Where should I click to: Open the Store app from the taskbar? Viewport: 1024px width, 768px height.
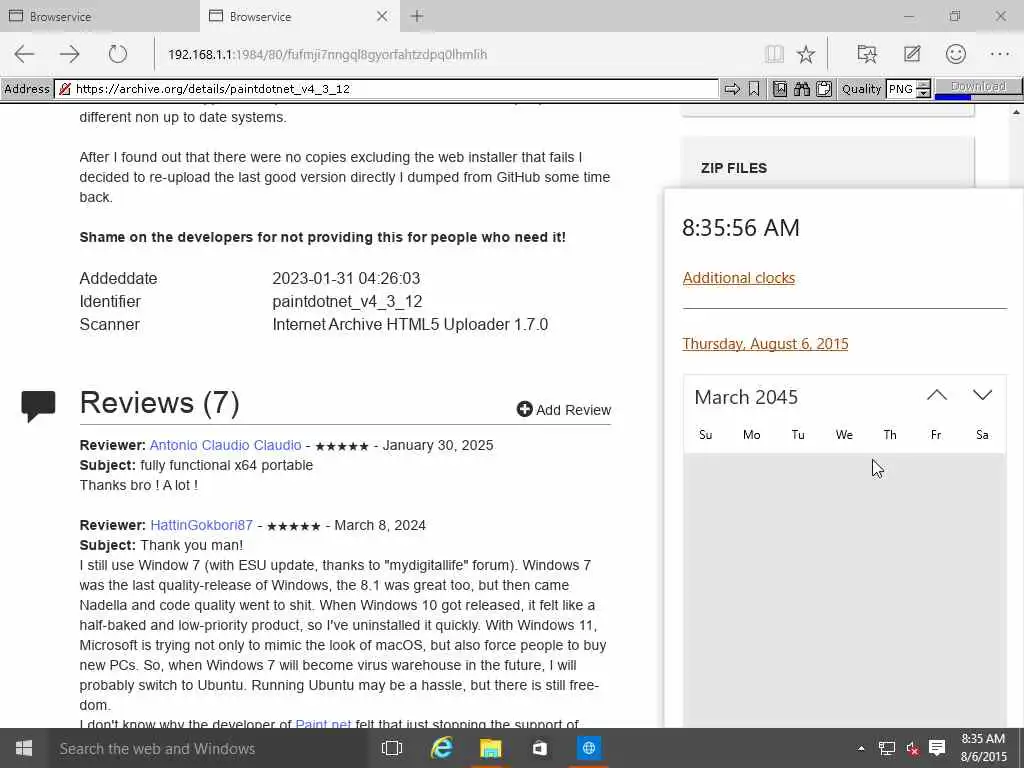[x=539, y=748]
